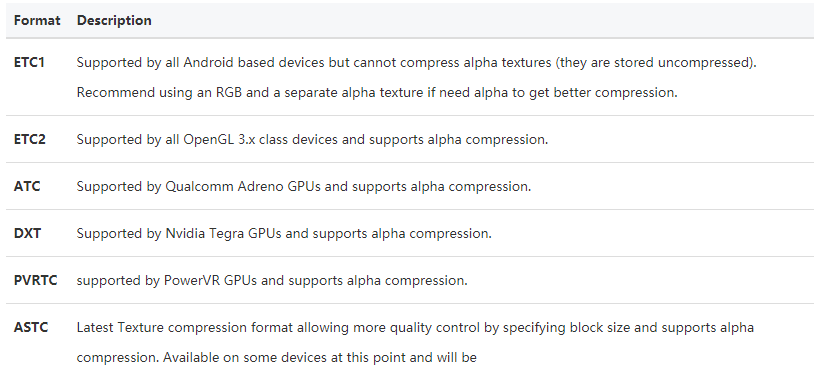Click the 'Recommend using an RGB' text line
This screenshot has width=820, height=379.
[377, 93]
